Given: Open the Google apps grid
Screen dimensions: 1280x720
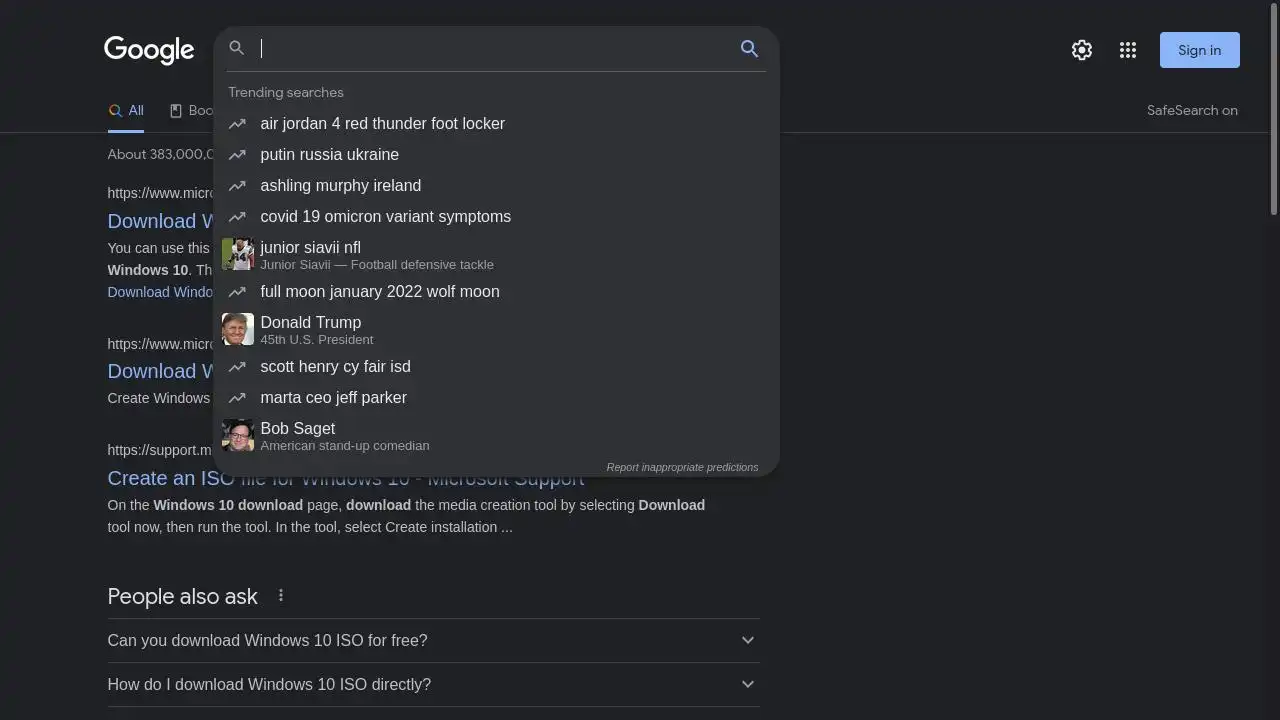Looking at the screenshot, I should point(1128,50).
